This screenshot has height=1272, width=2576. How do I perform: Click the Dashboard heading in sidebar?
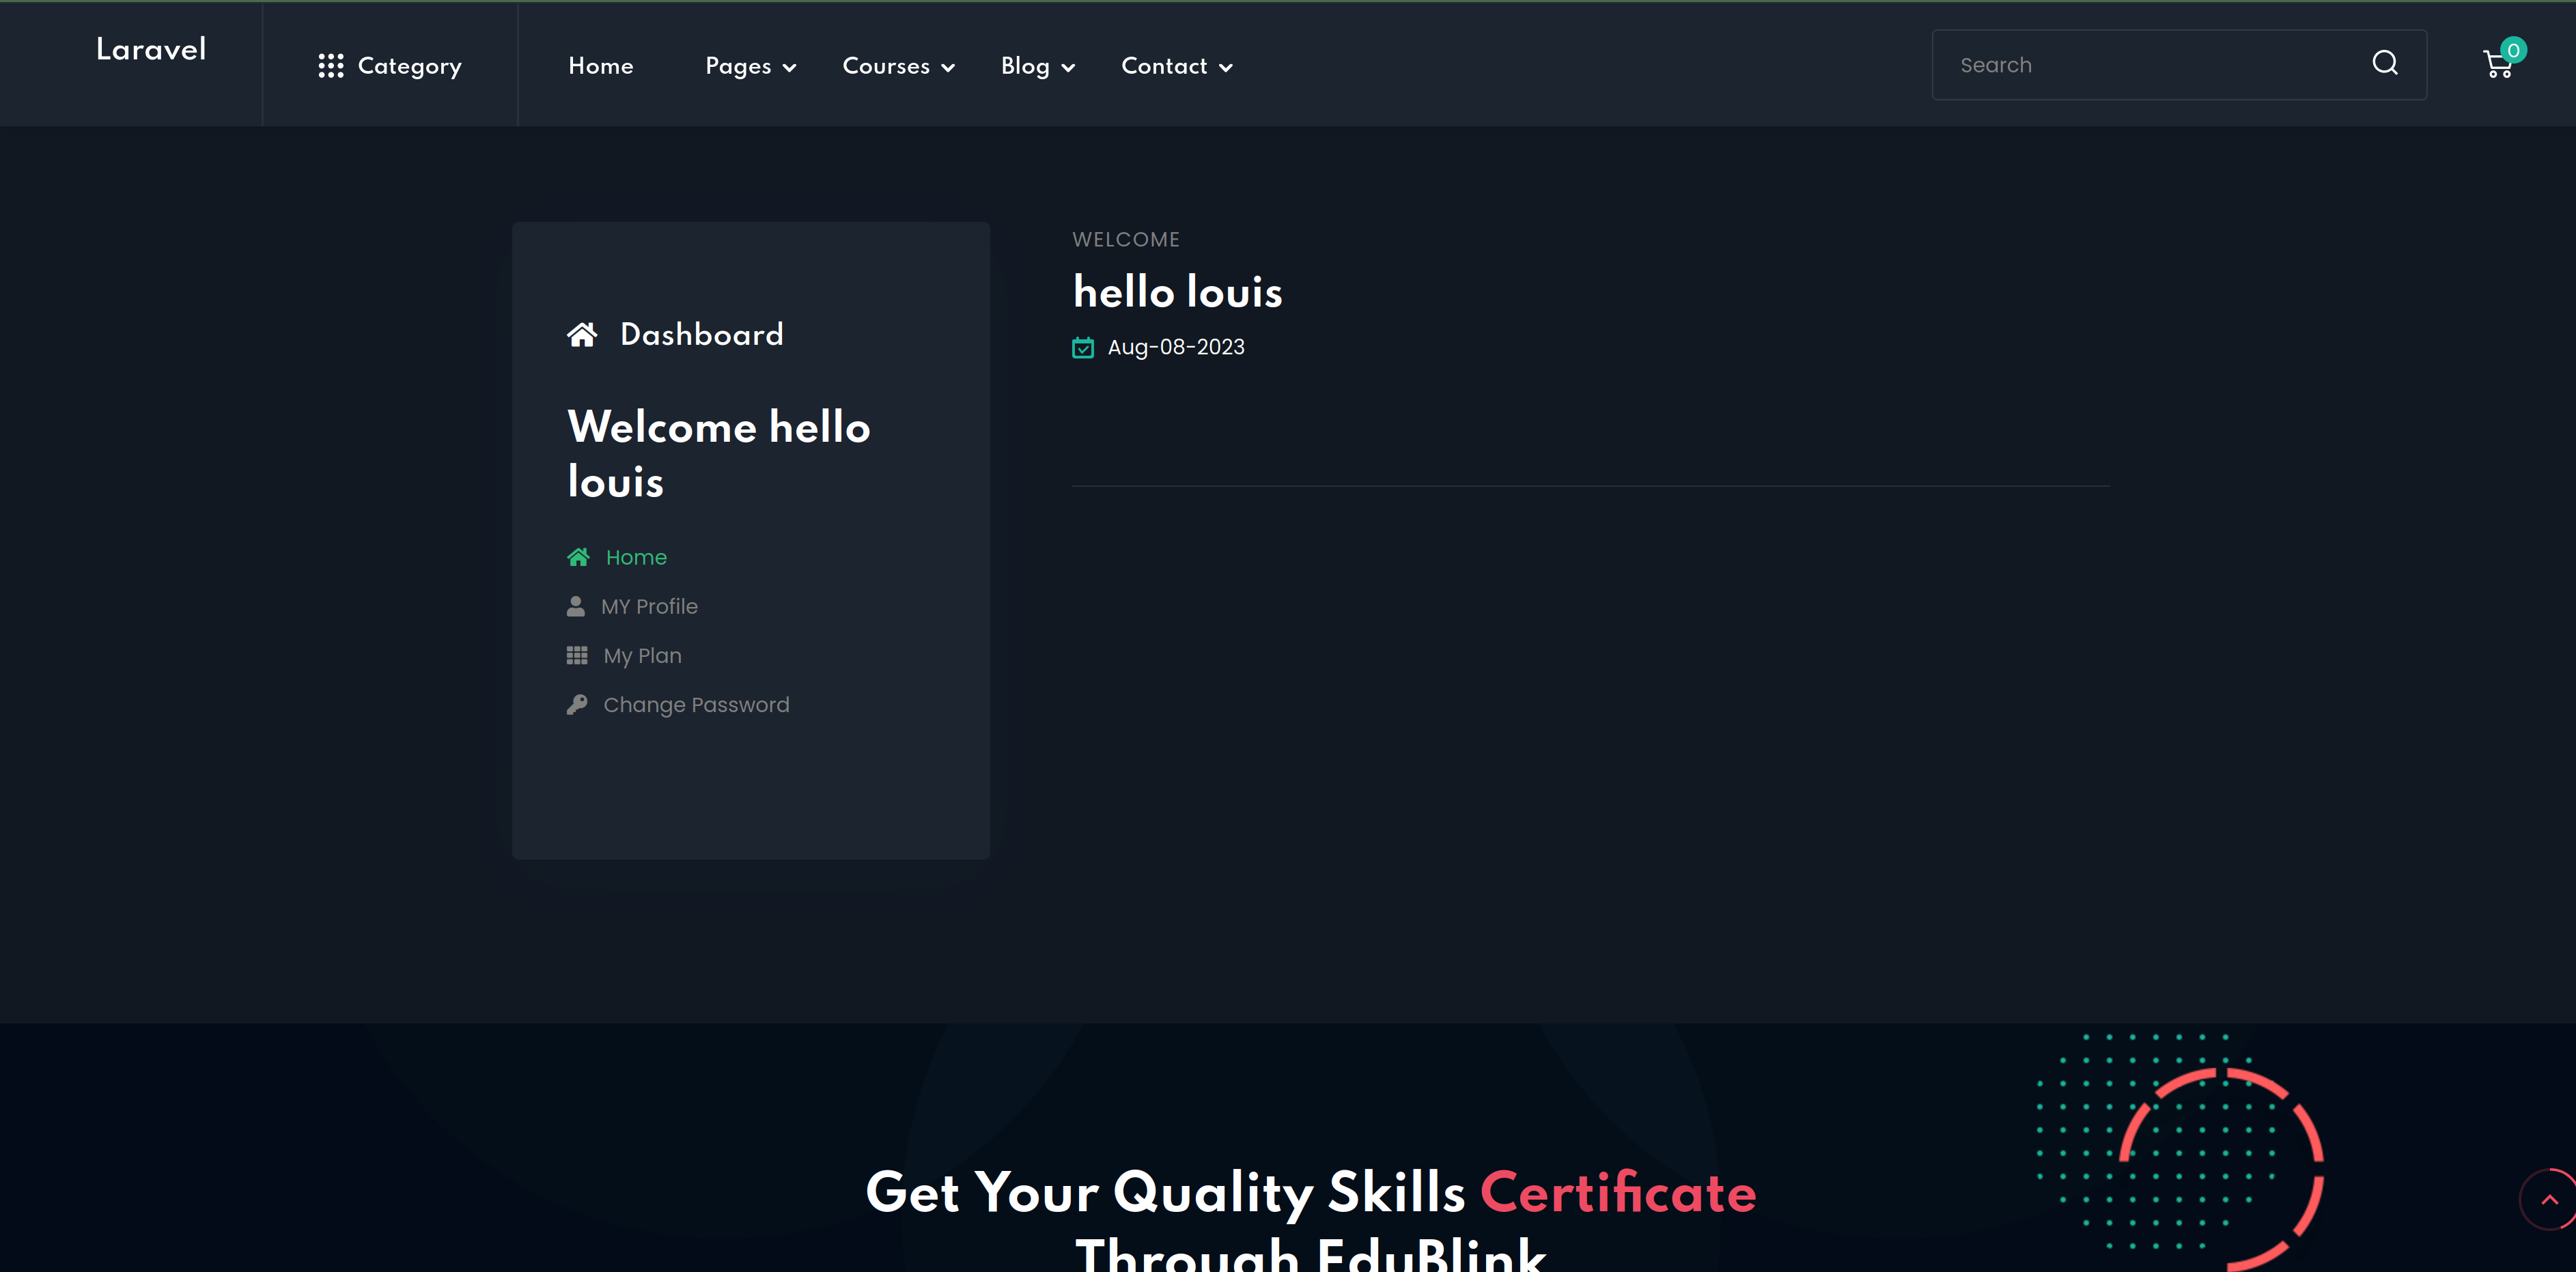pos(701,334)
